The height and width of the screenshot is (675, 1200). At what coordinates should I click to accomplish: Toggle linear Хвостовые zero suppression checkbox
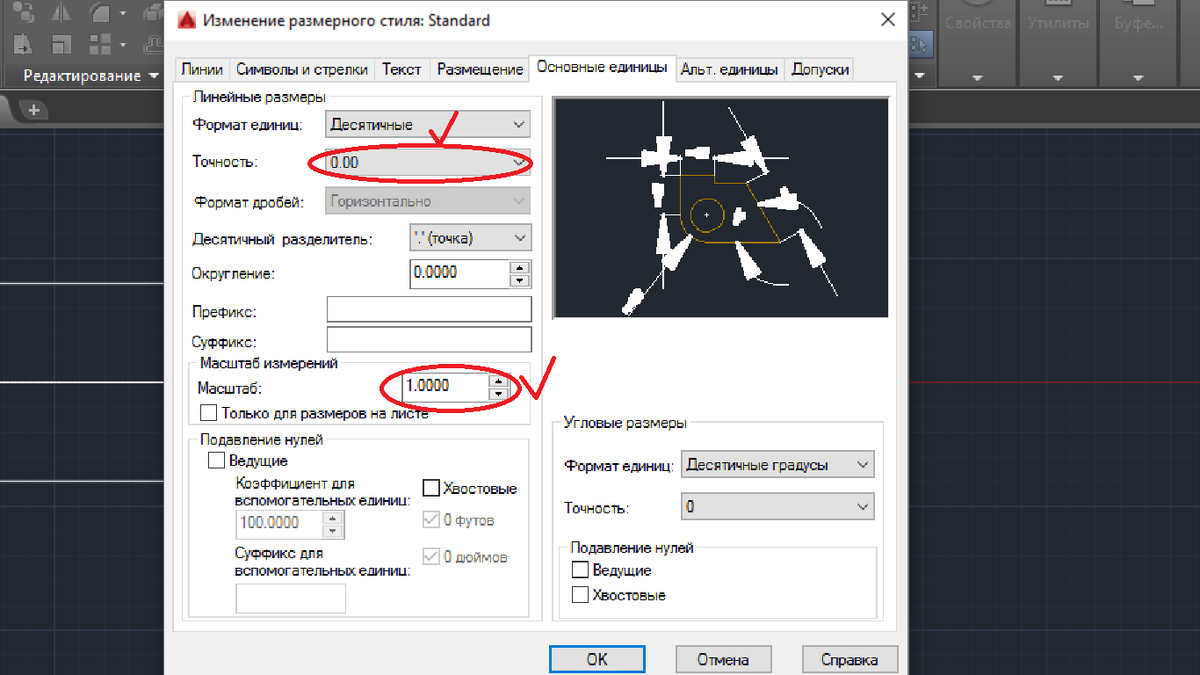click(431, 488)
